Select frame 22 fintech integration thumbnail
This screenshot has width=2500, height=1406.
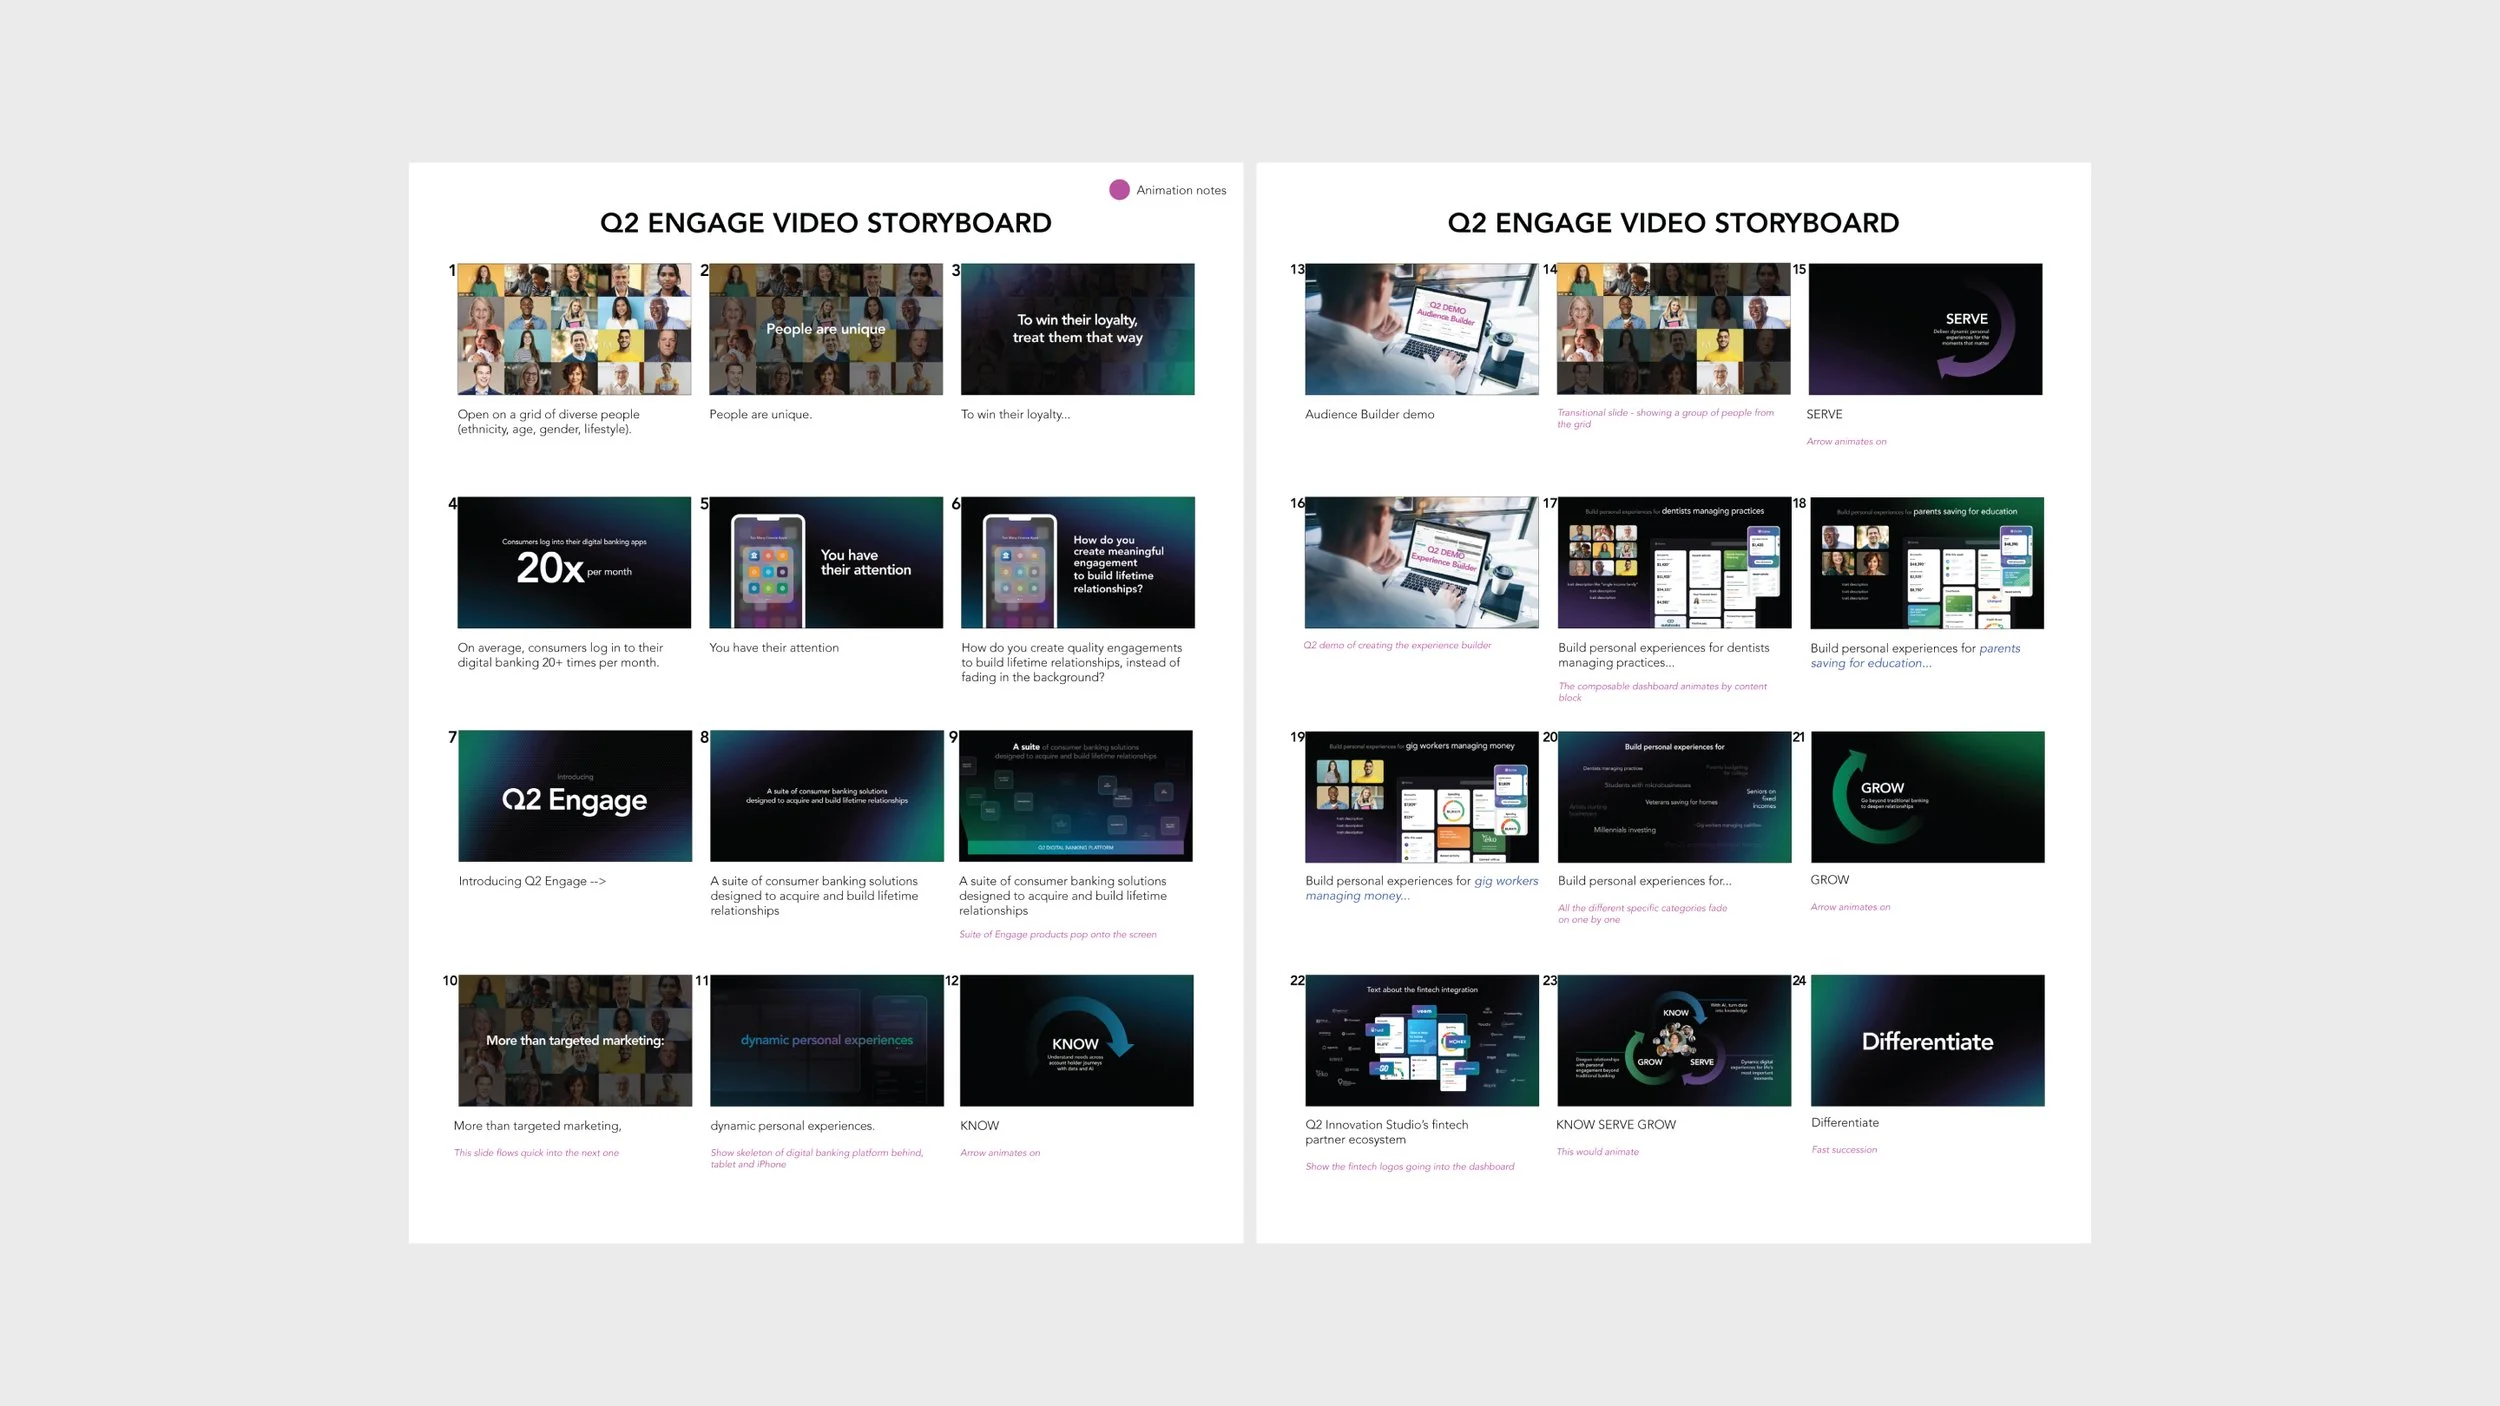(x=1422, y=1041)
